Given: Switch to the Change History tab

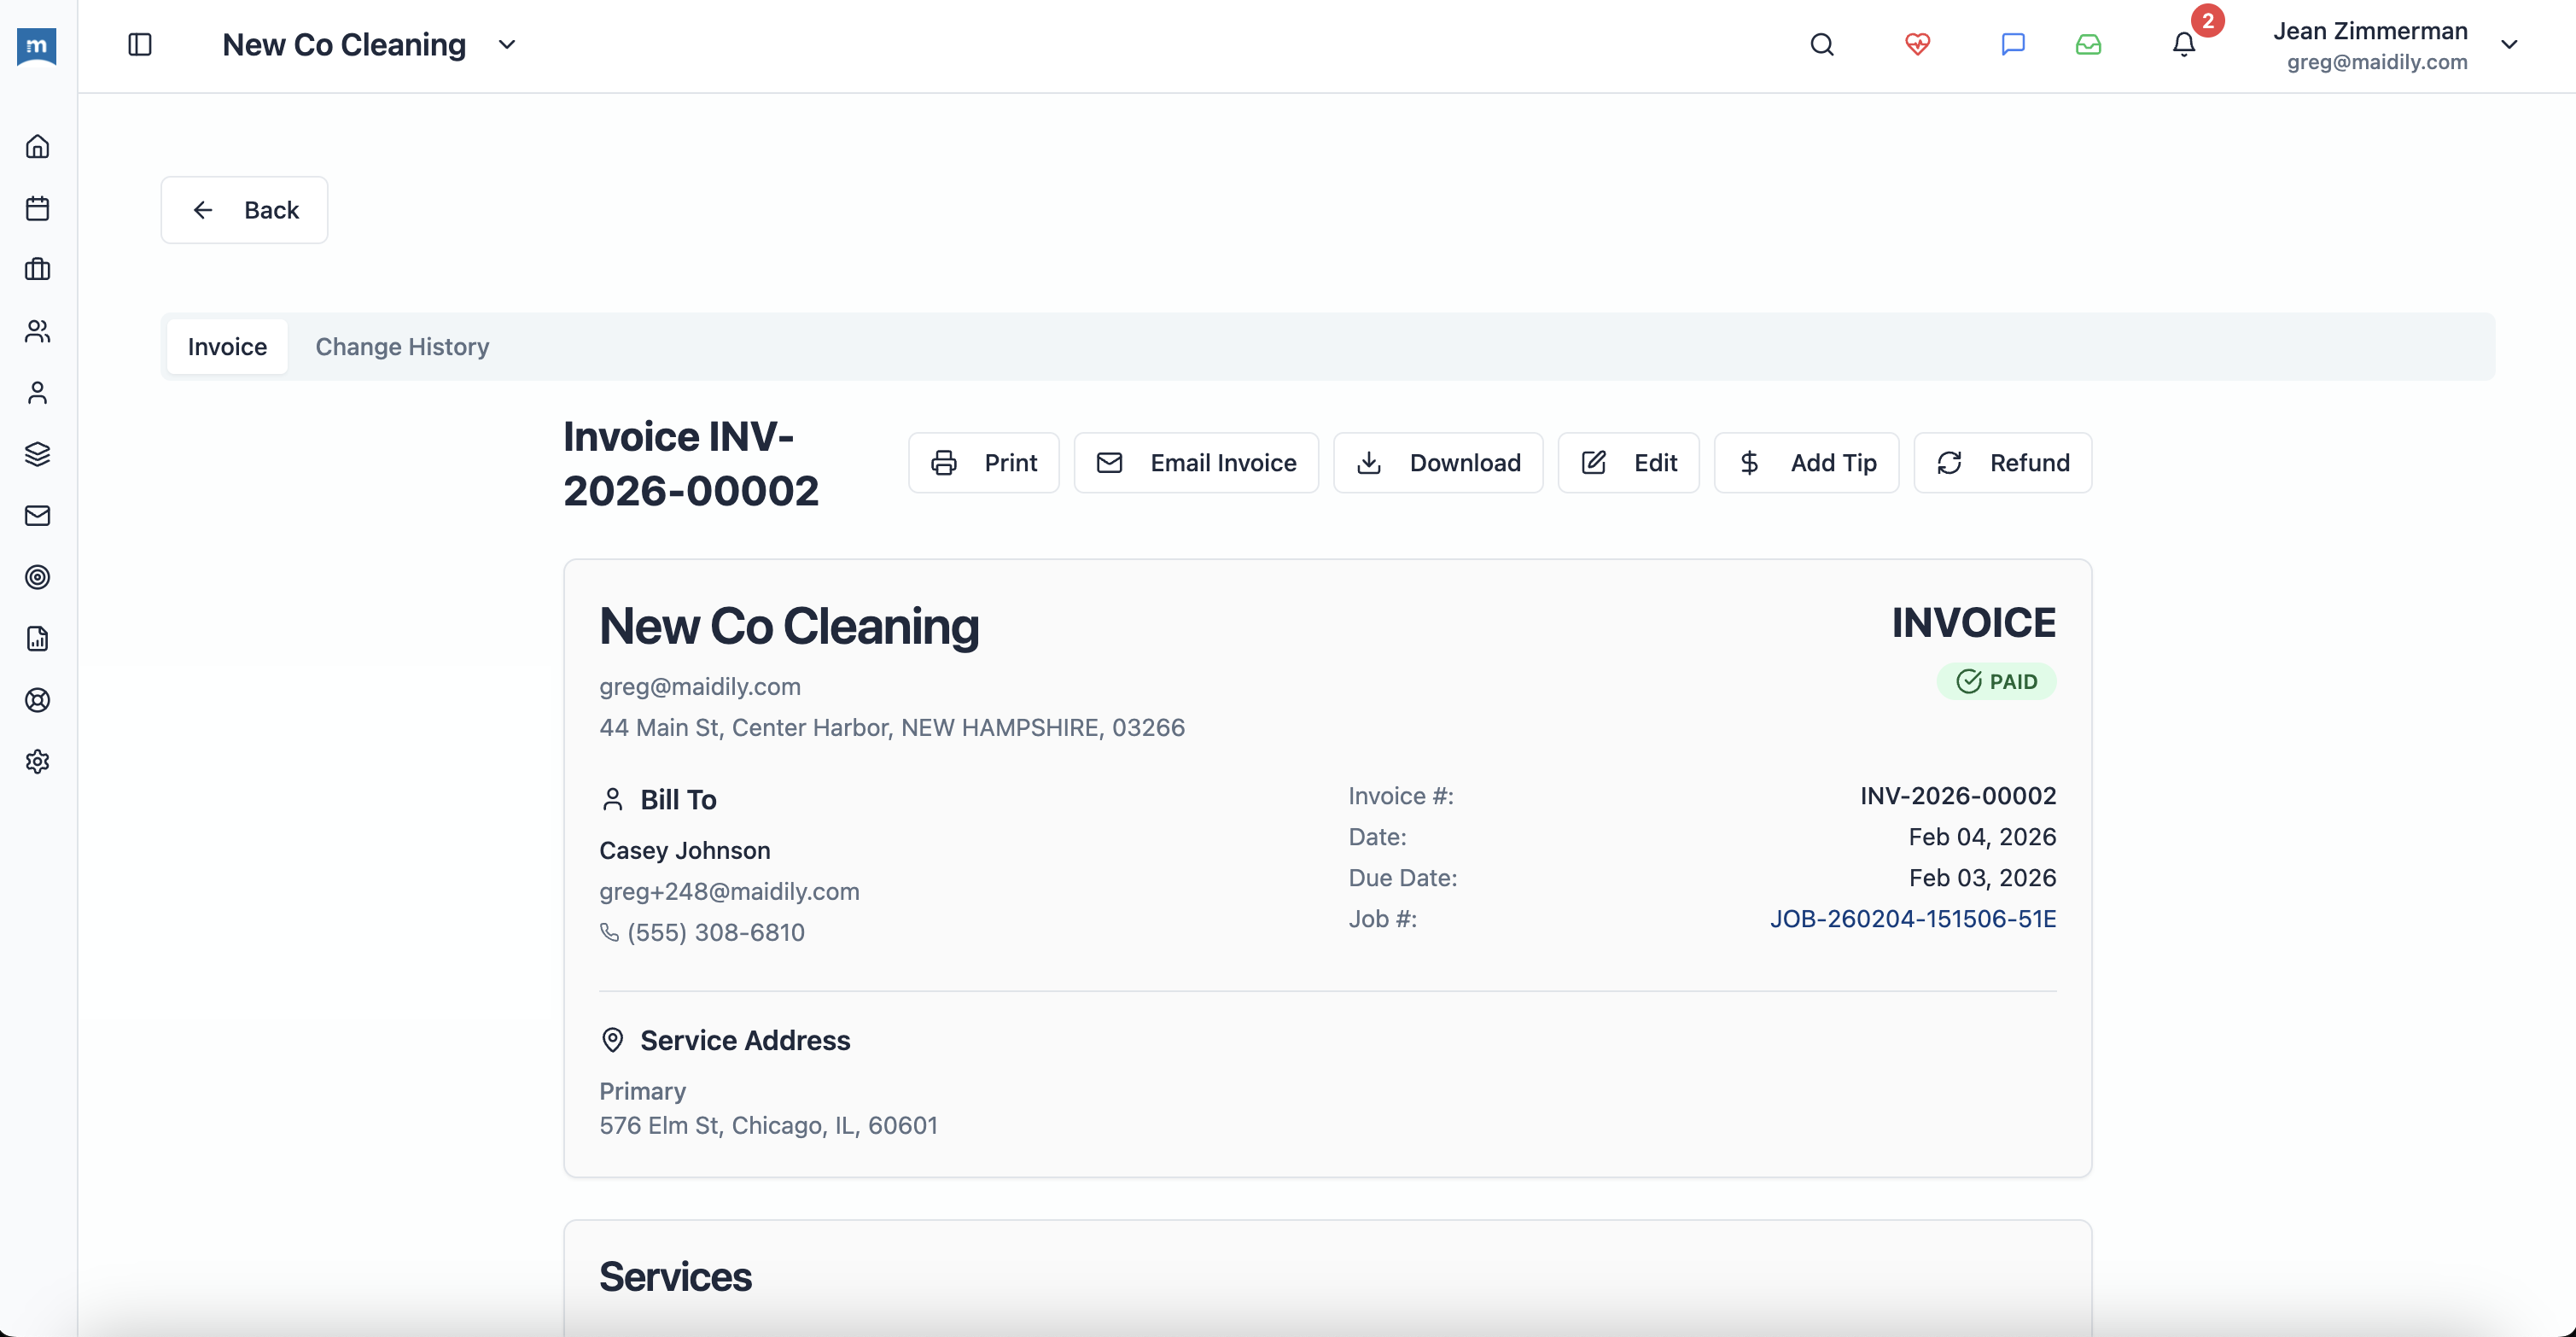Looking at the screenshot, I should pyautogui.click(x=402, y=347).
